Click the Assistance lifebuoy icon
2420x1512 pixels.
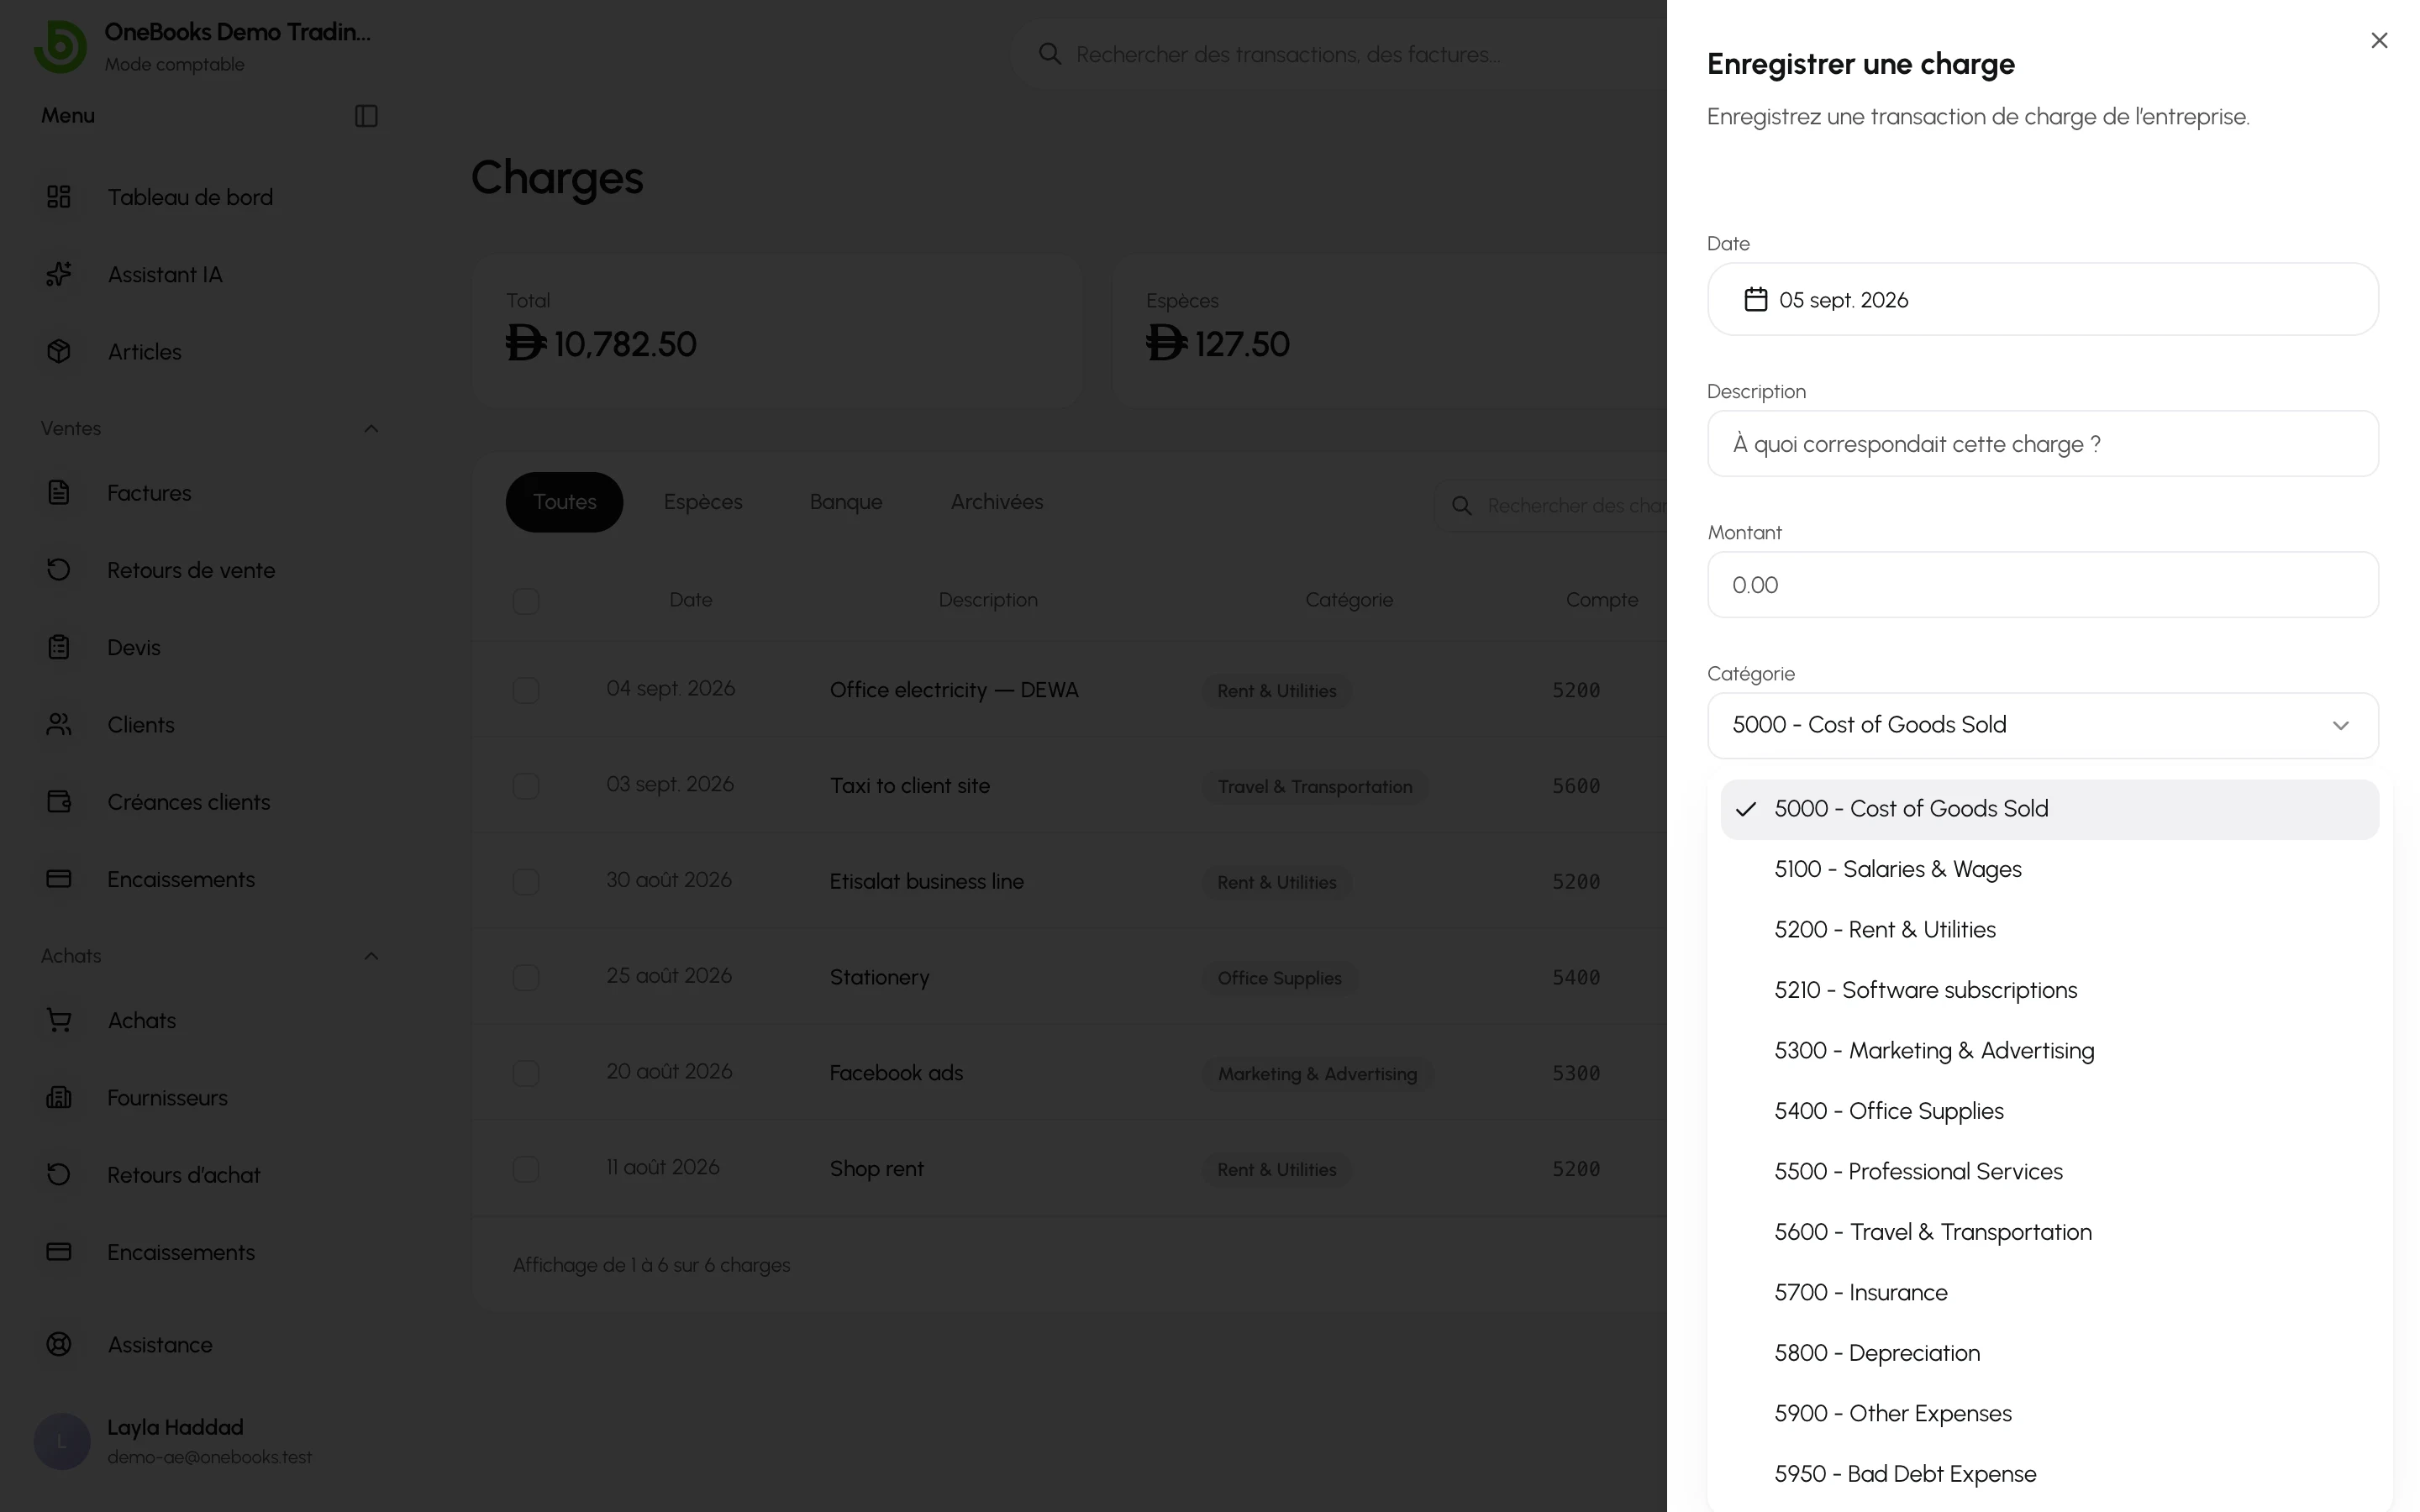59,1344
